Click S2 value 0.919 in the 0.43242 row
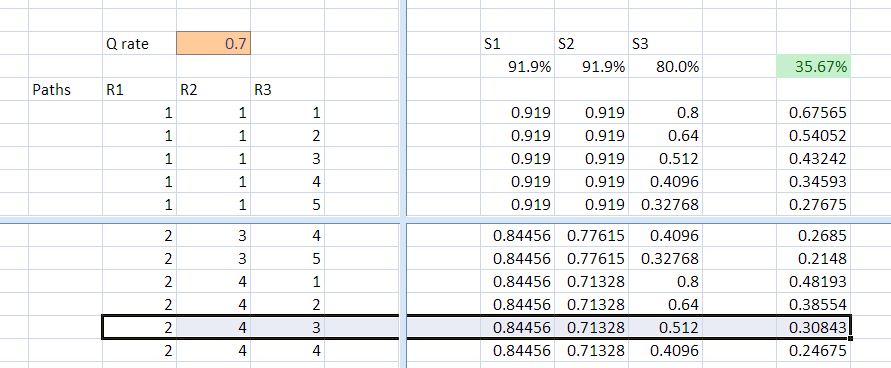891x368 pixels. point(592,159)
